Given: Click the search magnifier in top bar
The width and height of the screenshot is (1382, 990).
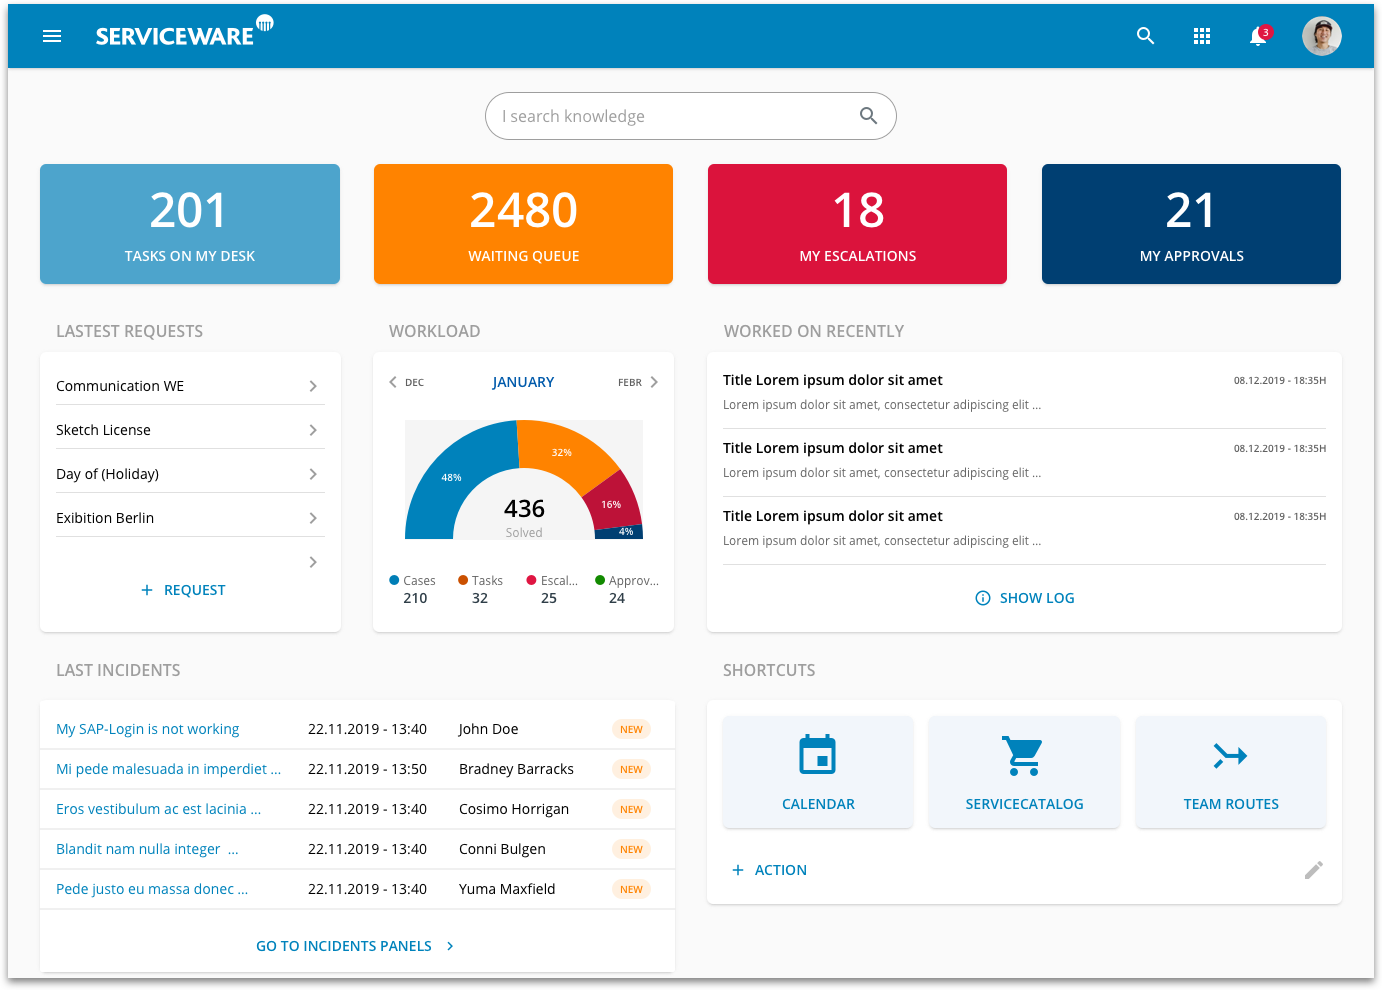Looking at the screenshot, I should click(1145, 36).
